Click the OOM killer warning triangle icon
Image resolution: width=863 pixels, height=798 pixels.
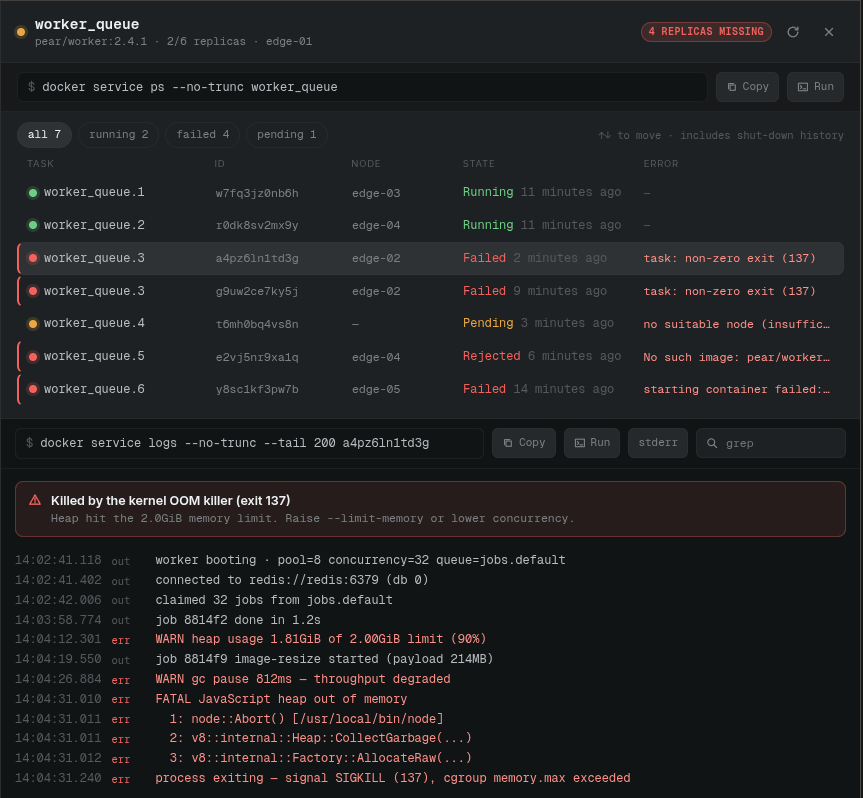coord(35,500)
